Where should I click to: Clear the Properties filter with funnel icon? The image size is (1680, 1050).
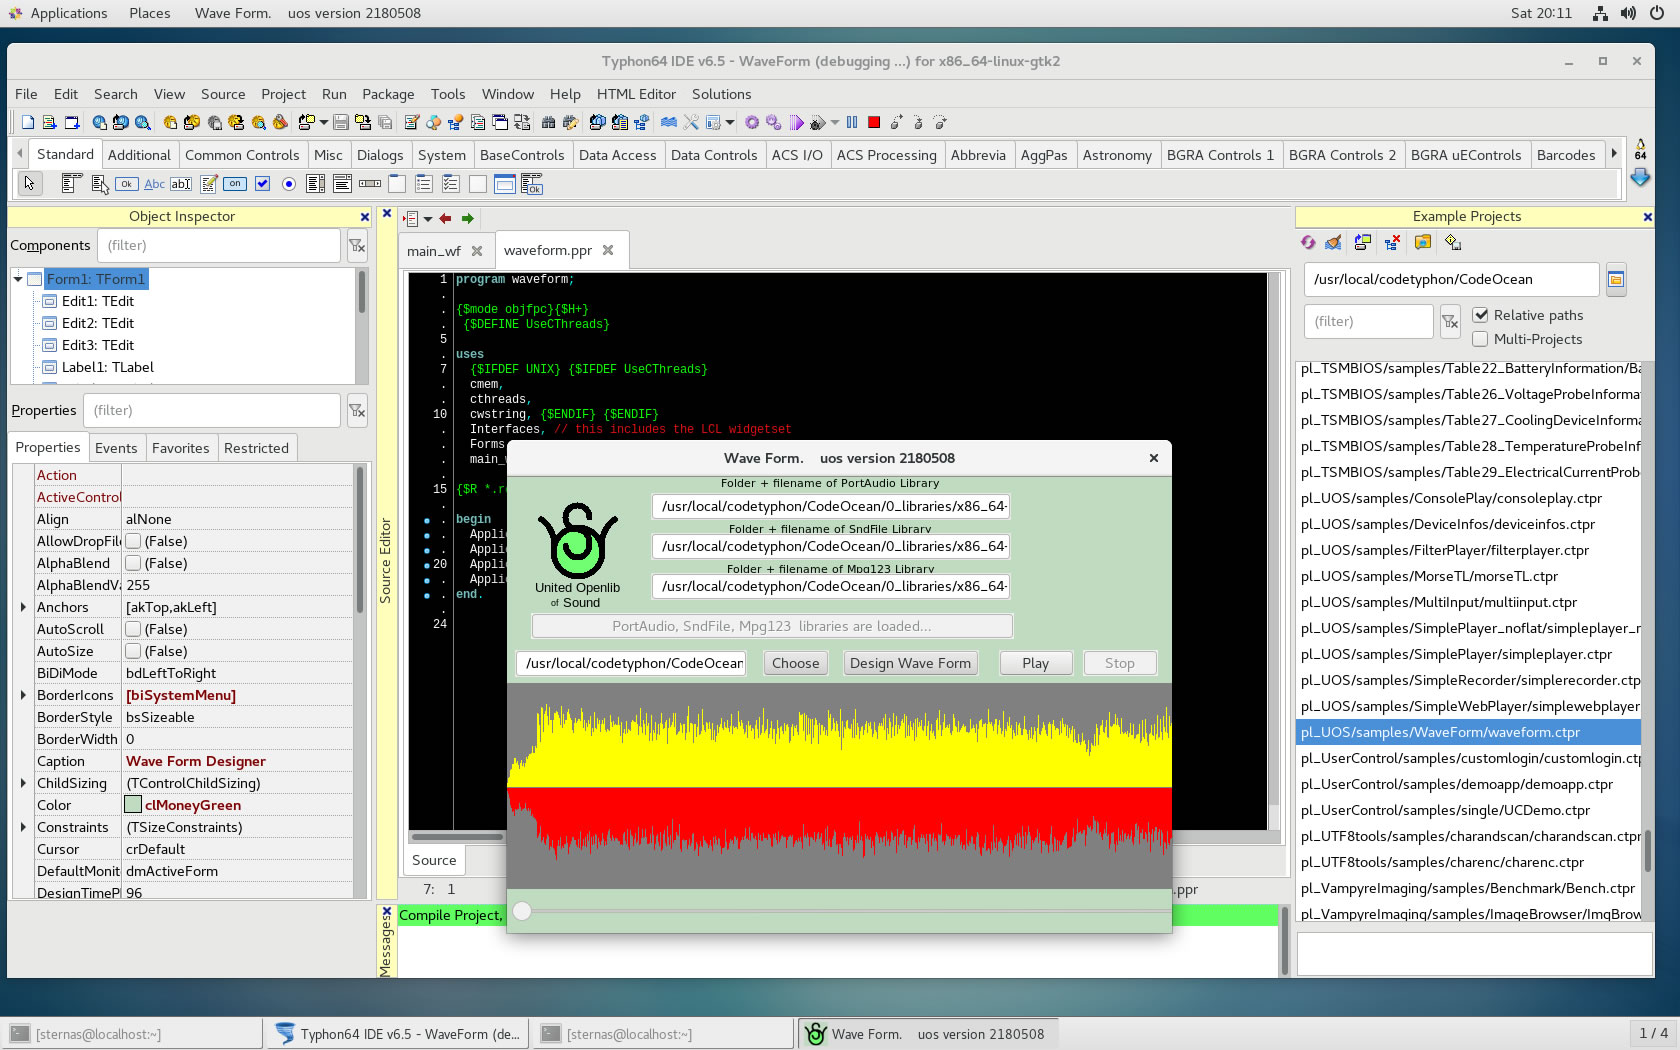coord(357,410)
